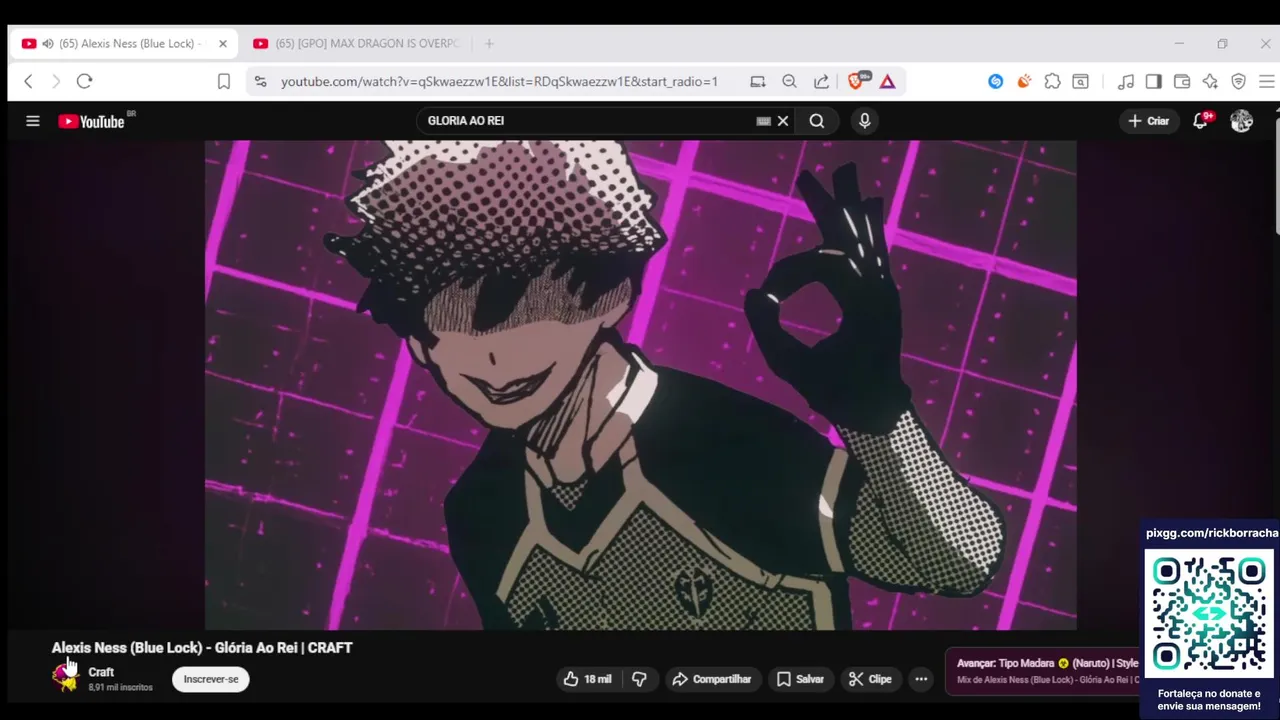This screenshot has height=720, width=1280.
Task: Click the video title Alexis Ness Glória Ao Rei
Action: pyautogui.click(x=202, y=648)
